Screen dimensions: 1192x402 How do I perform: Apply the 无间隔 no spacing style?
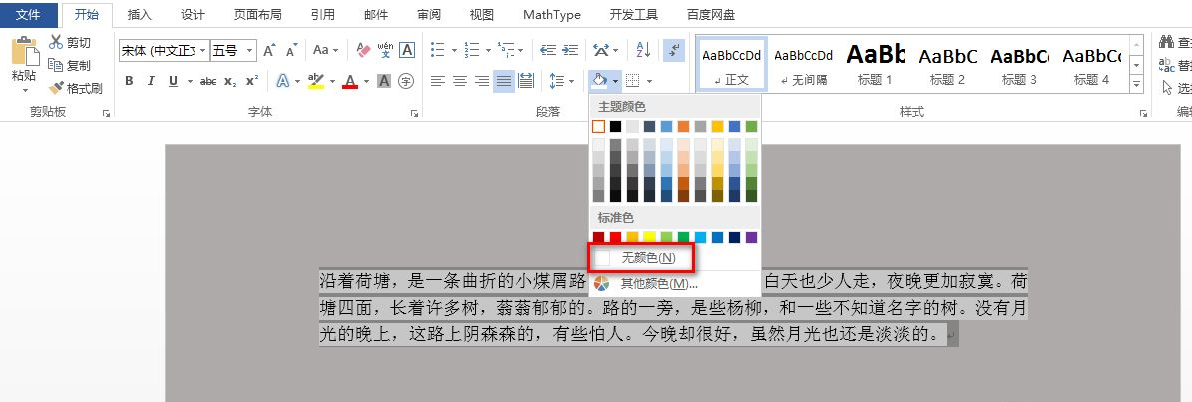click(804, 64)
